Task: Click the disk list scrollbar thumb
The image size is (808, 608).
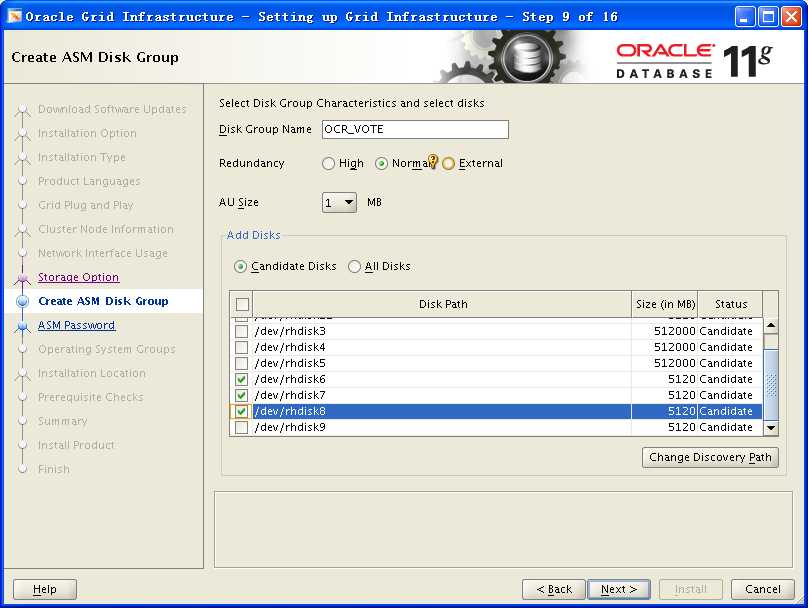Action: 771,384
